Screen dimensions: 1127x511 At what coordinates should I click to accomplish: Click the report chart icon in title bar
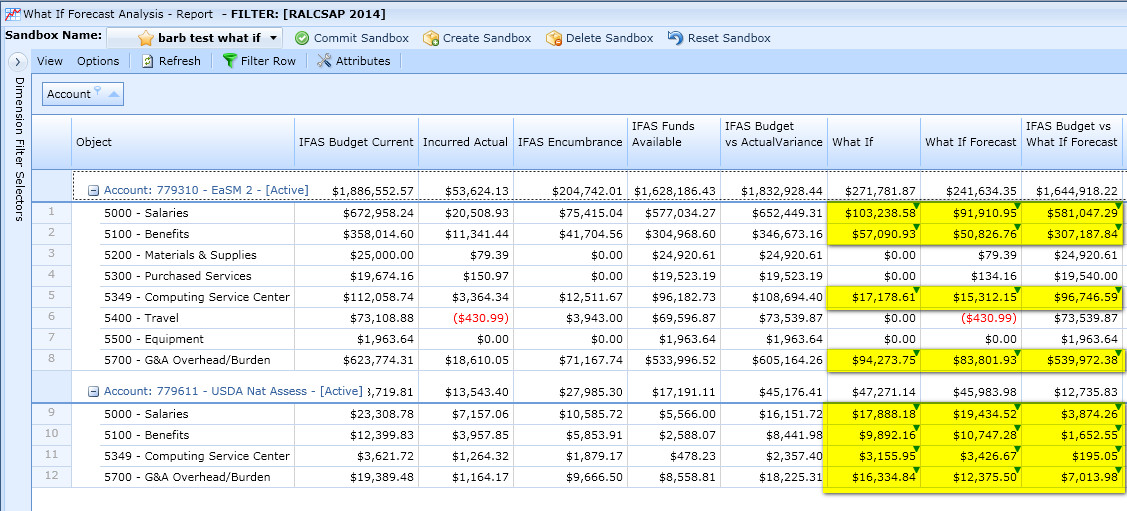point(12,14)
